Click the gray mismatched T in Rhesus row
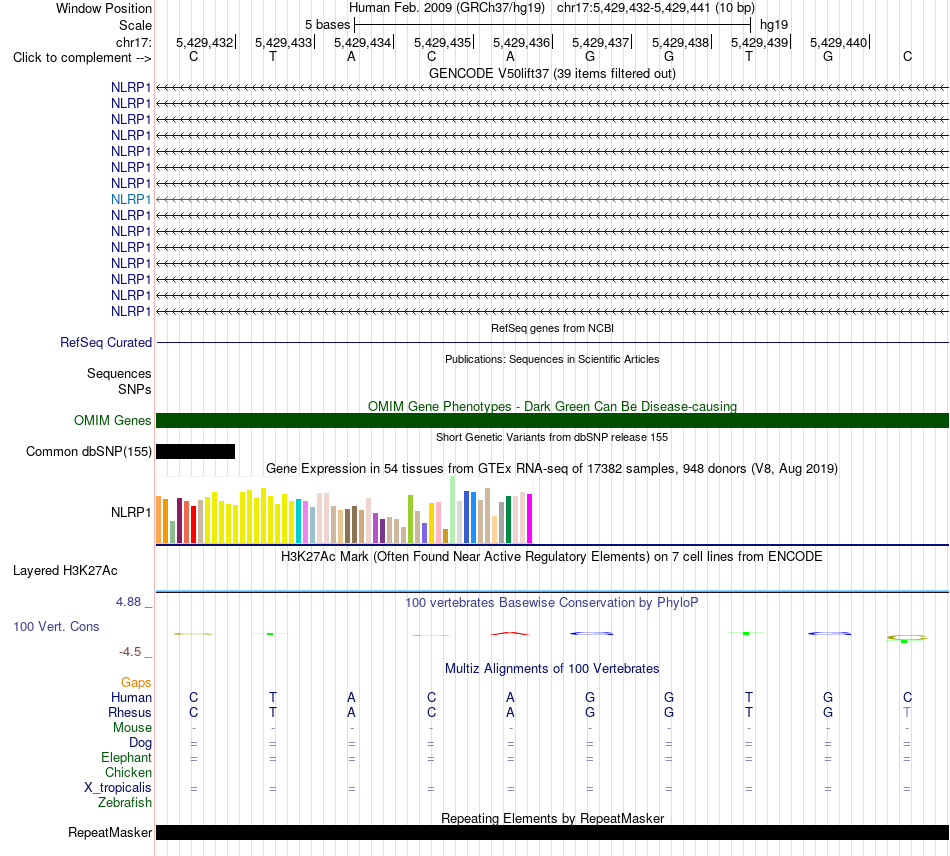Screen dimensions: 950x856 (907, 712)
